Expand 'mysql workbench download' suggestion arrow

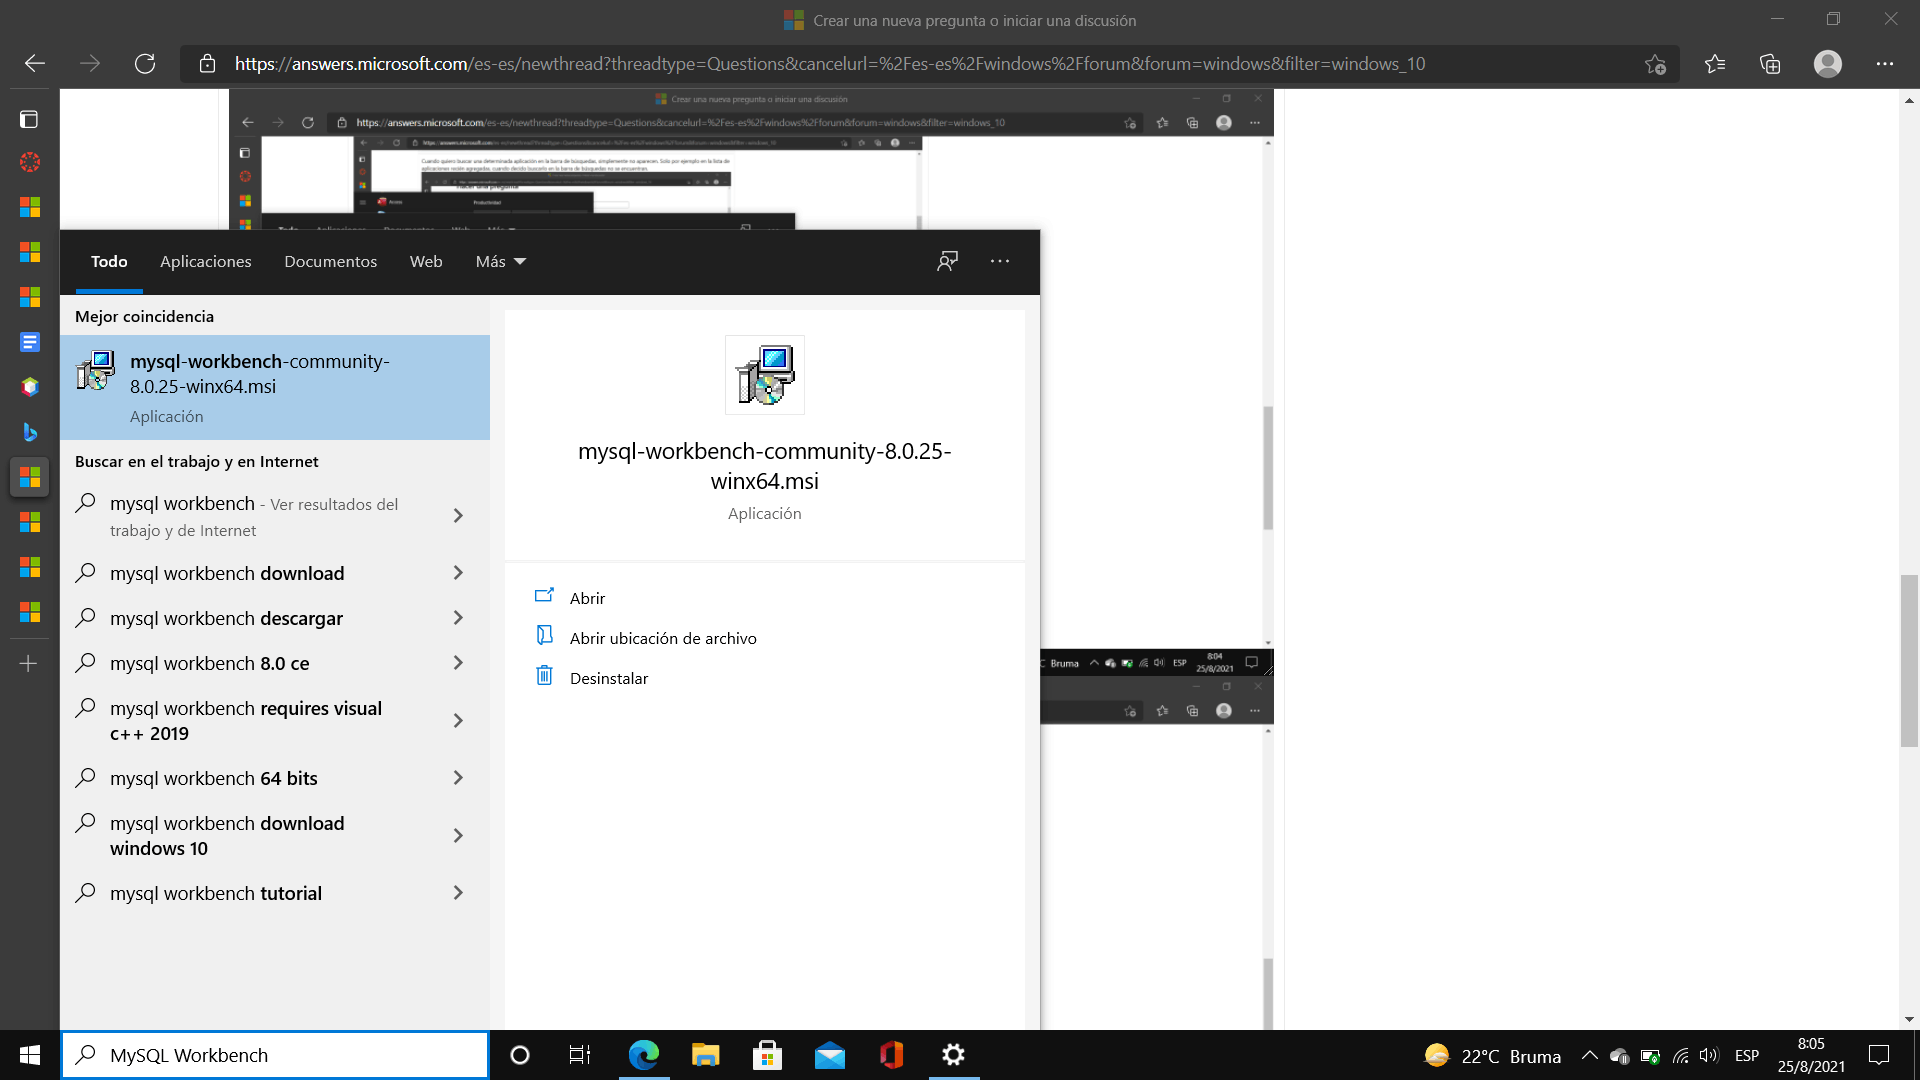[458, 573]
